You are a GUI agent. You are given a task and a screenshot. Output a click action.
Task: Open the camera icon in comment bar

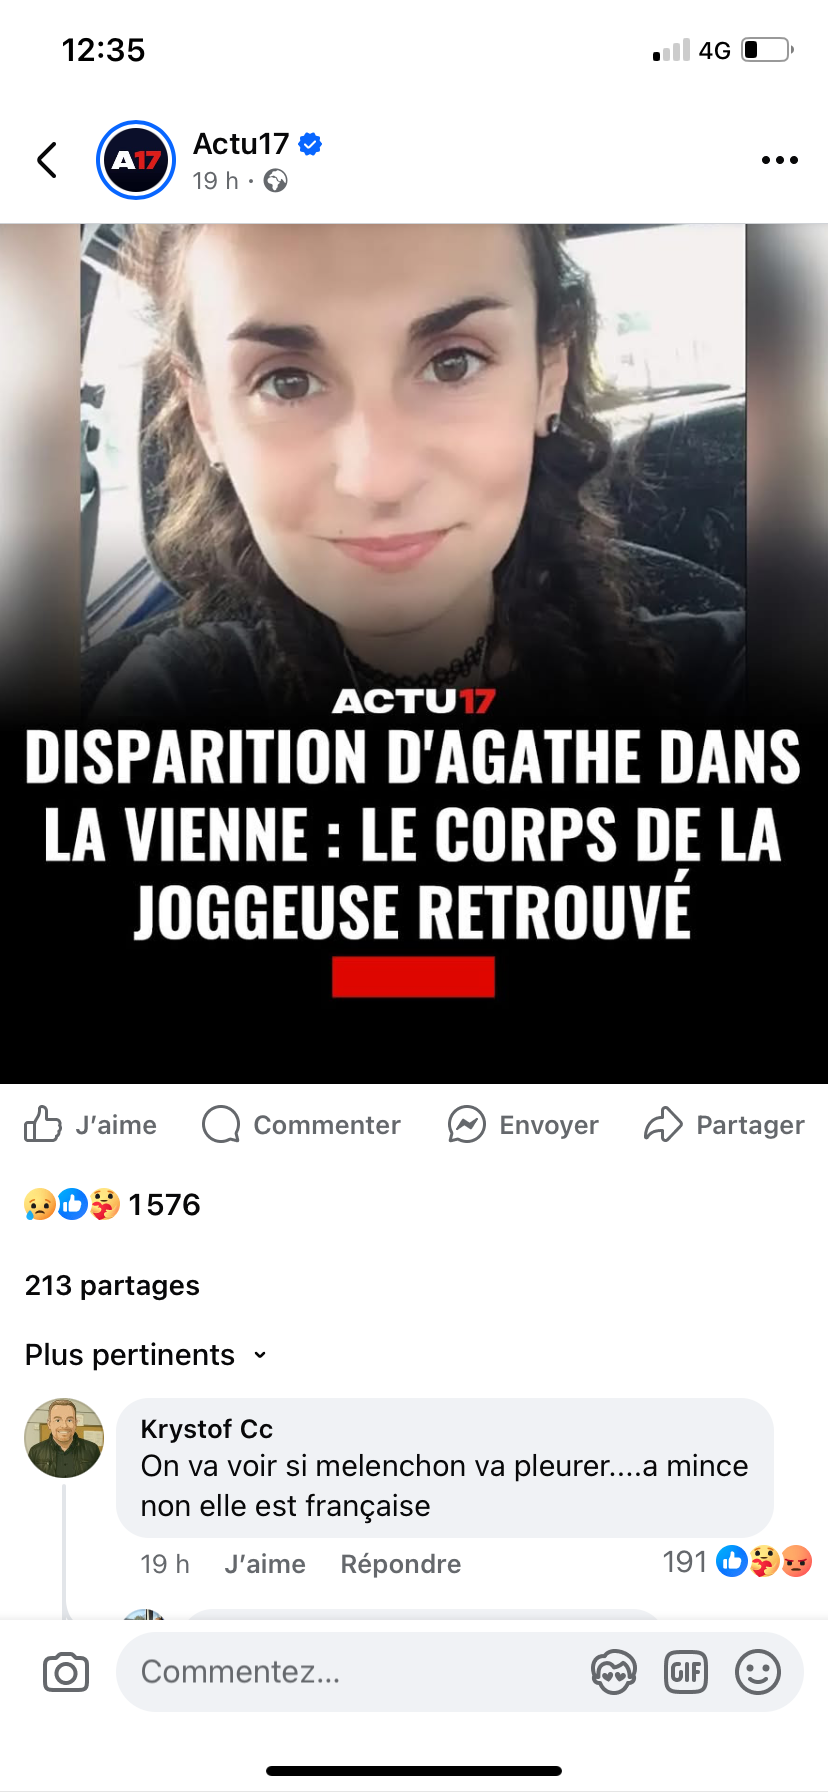coord(66,1672)
